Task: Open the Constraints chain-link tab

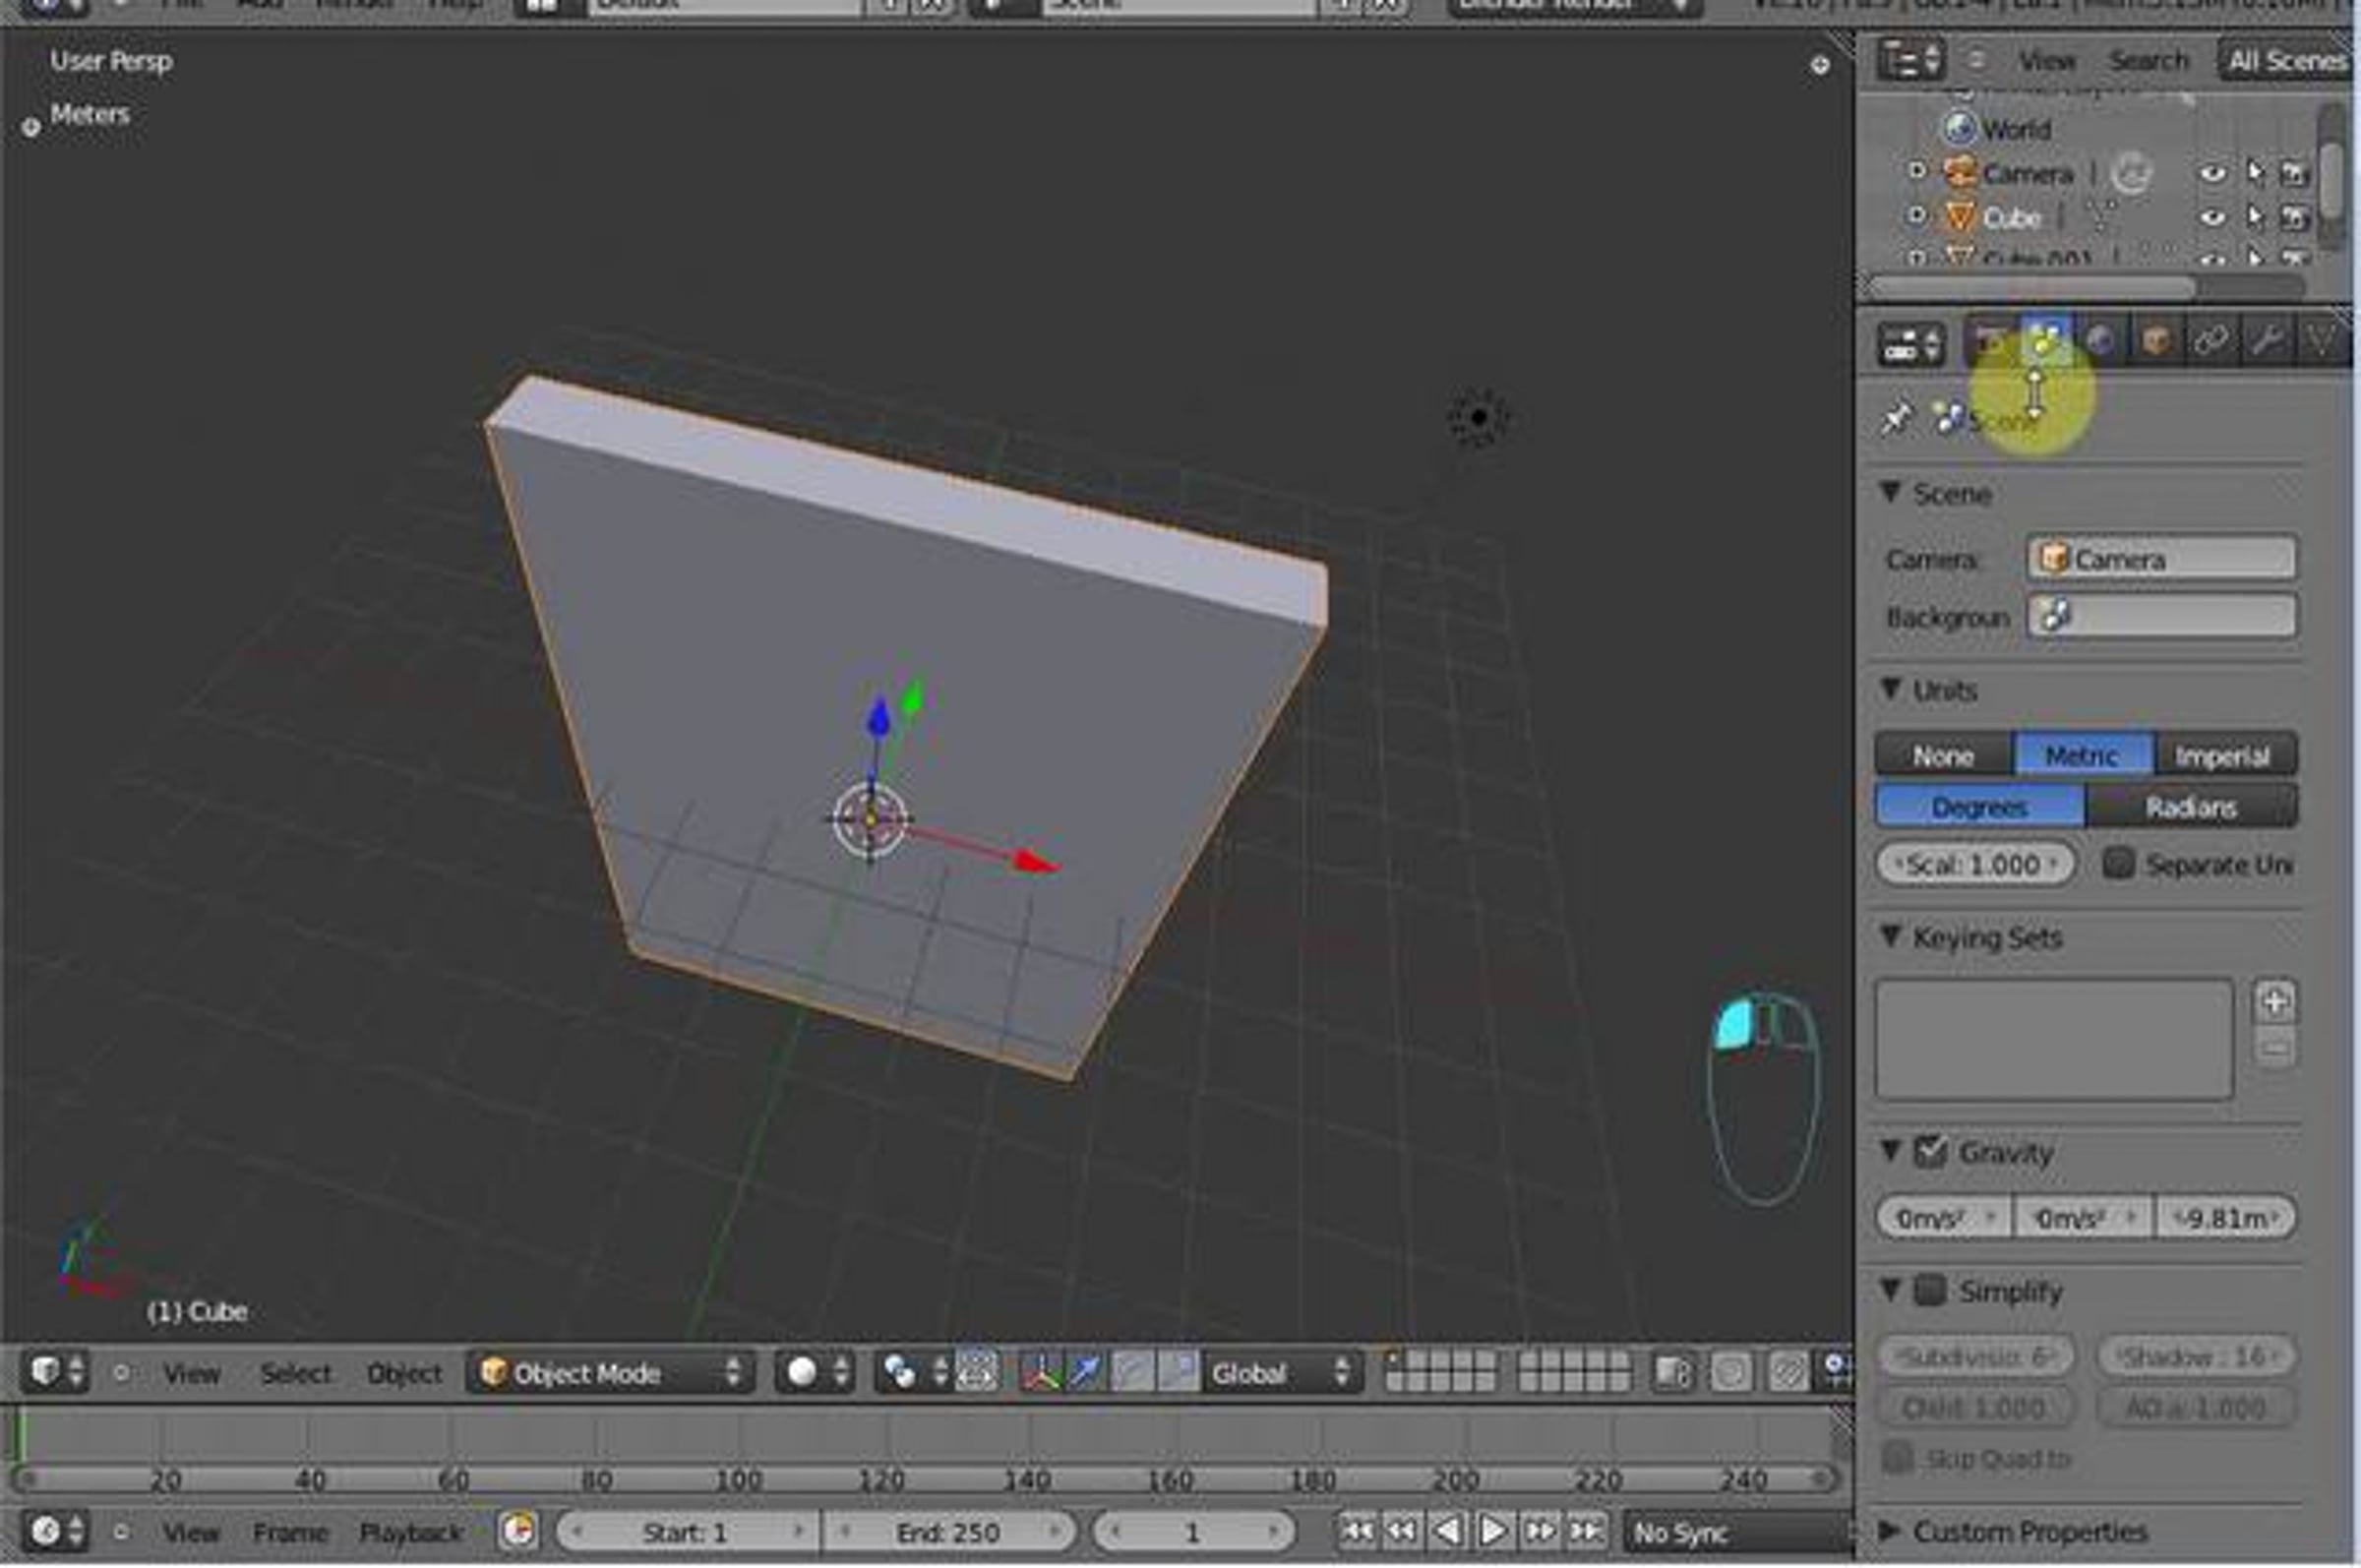Action: (2210, 342)
